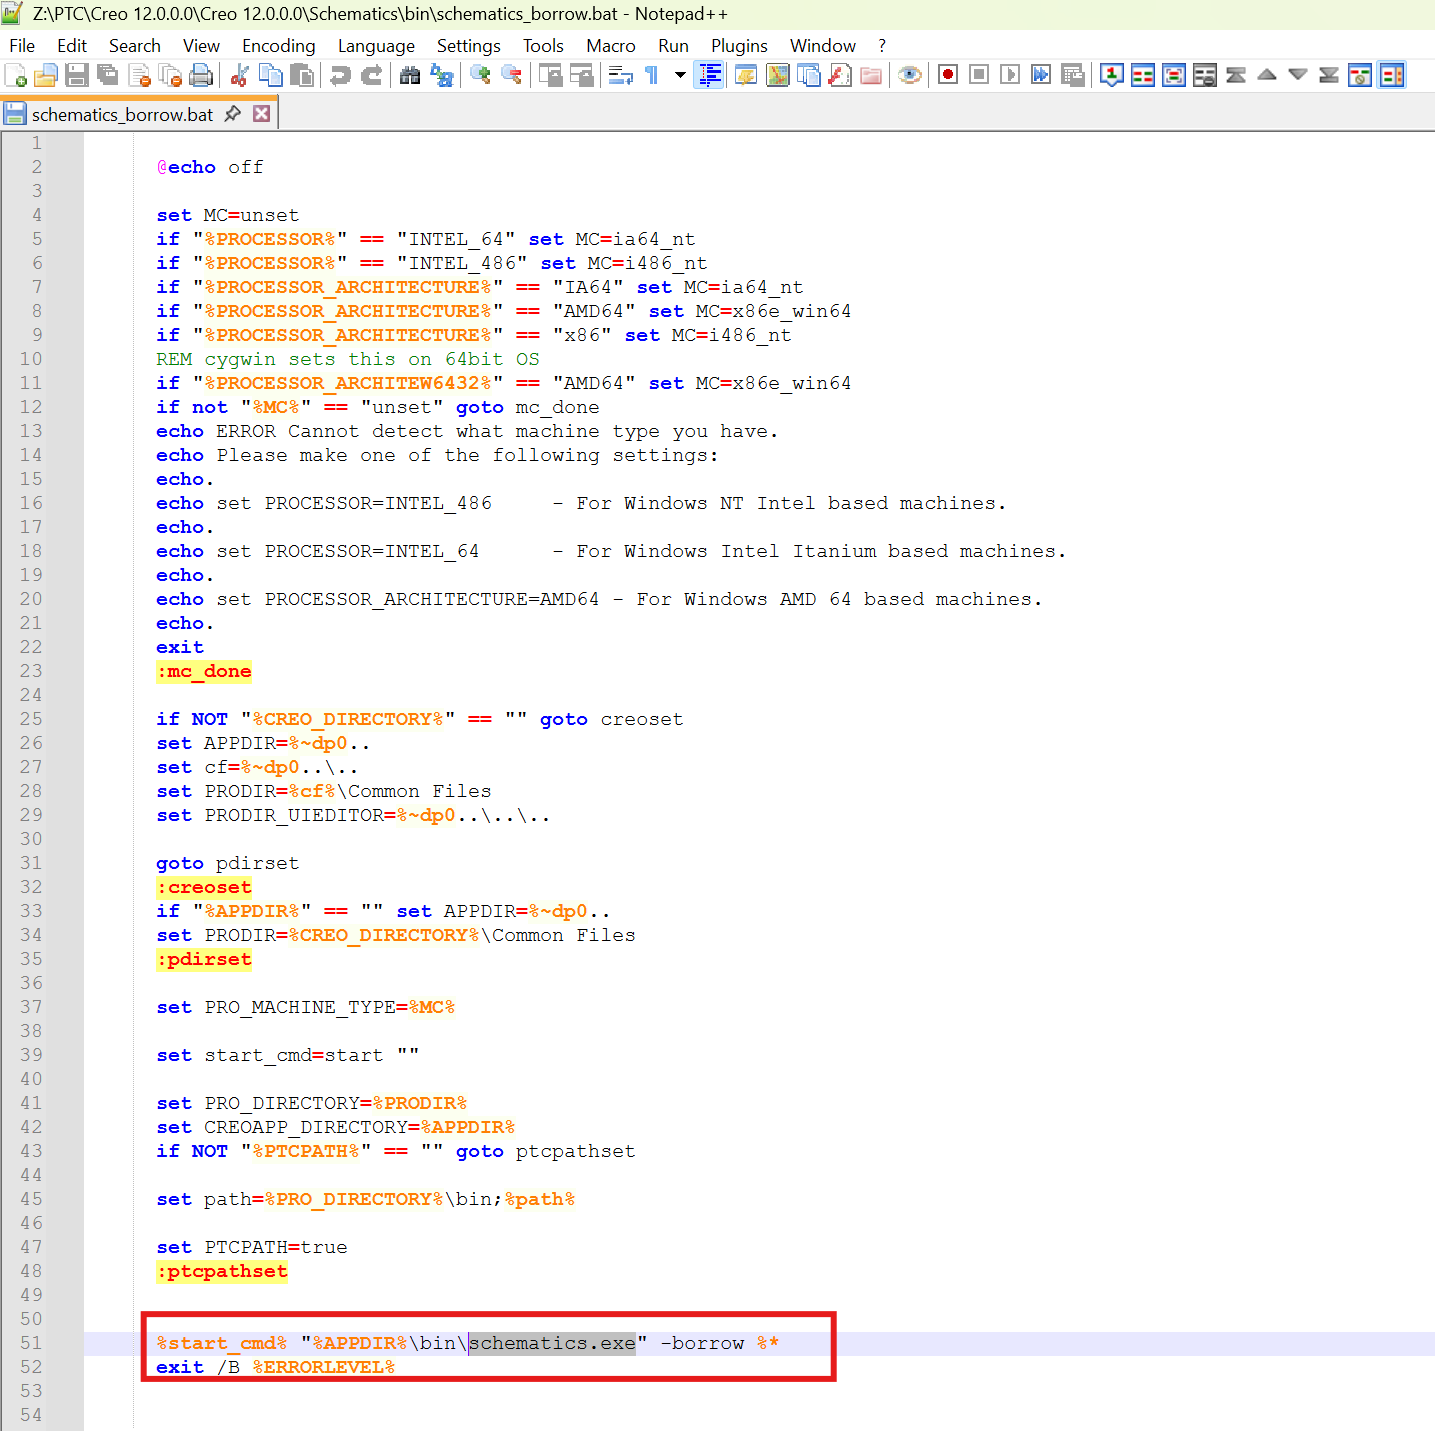1435x1431 pixels.
Task: Click the Close All documents icon
Action: (170, 75)
